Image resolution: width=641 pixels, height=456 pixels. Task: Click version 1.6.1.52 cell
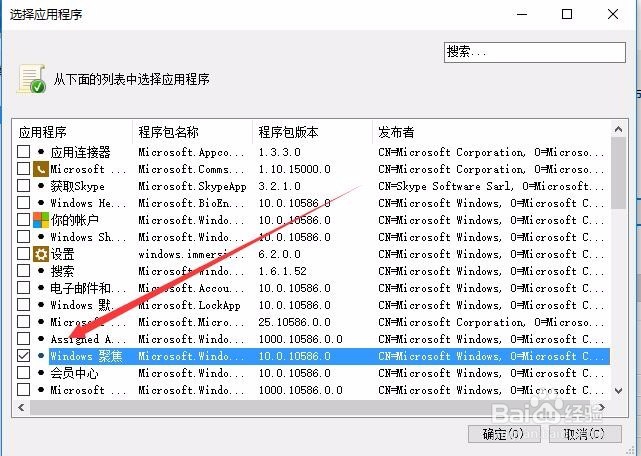pos(282,271)
